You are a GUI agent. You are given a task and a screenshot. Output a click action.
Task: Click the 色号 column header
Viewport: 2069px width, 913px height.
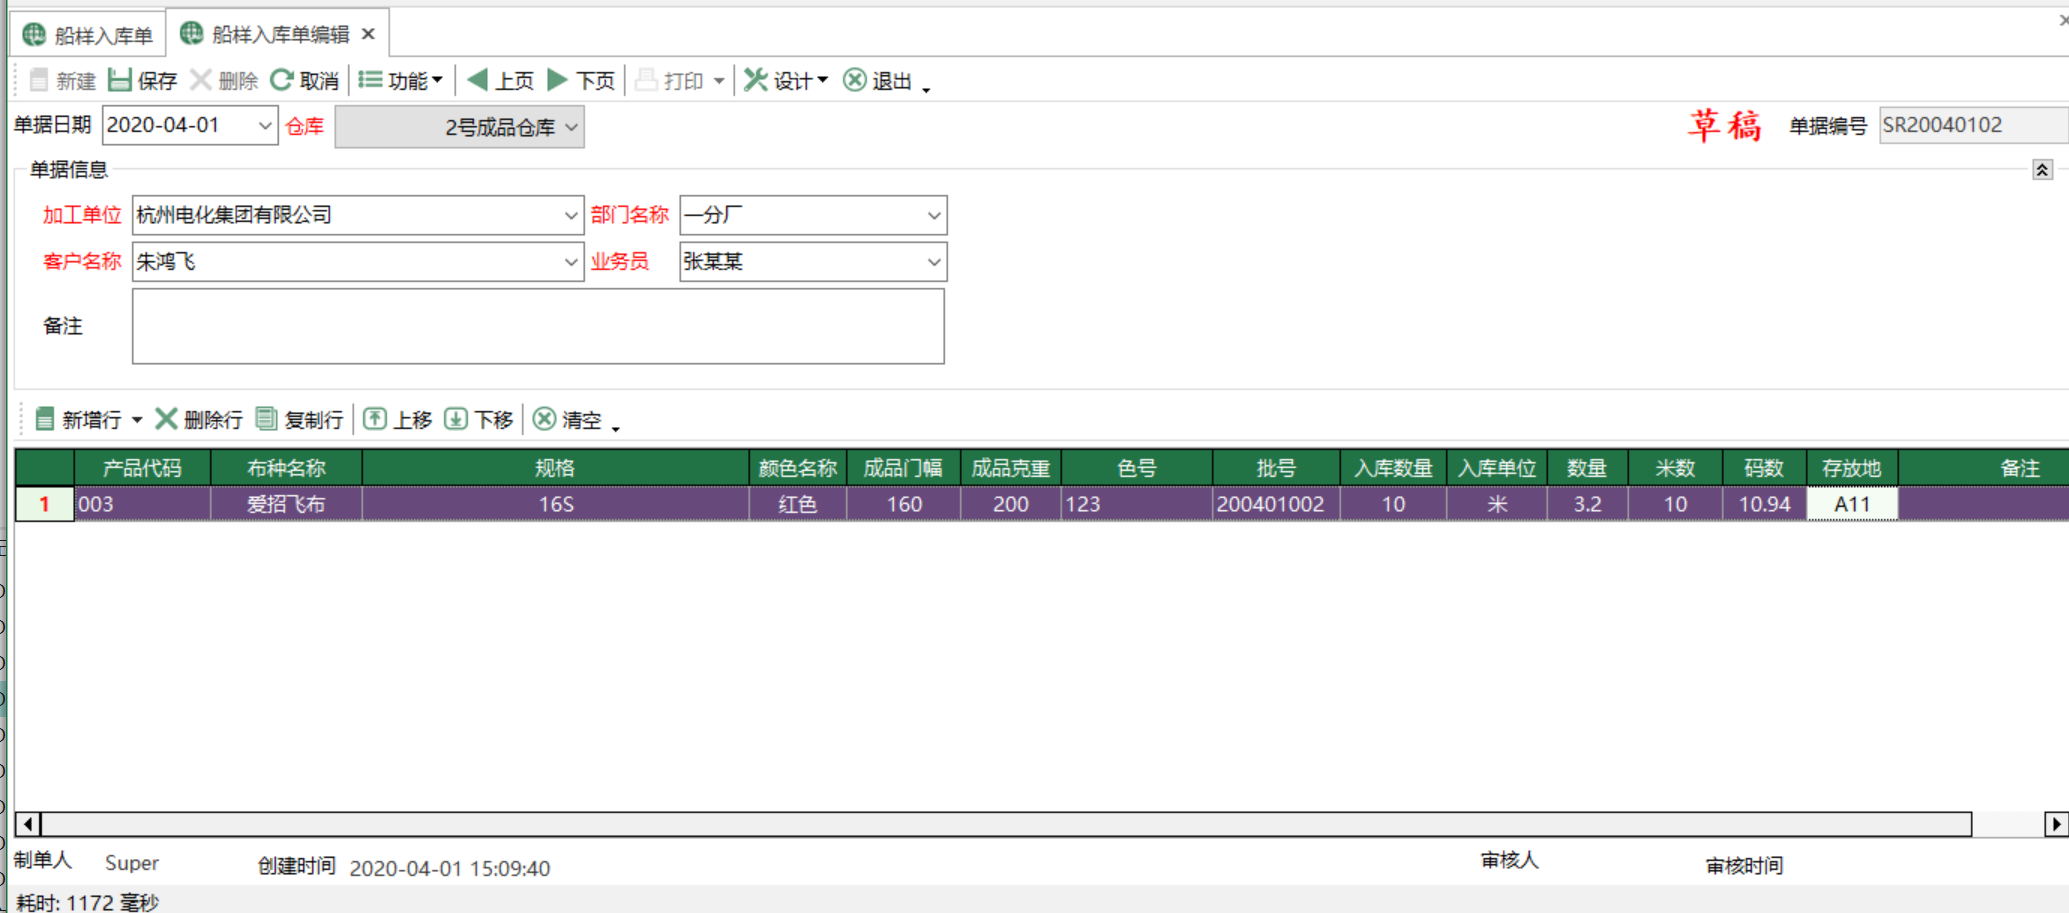click(1136, 468)
